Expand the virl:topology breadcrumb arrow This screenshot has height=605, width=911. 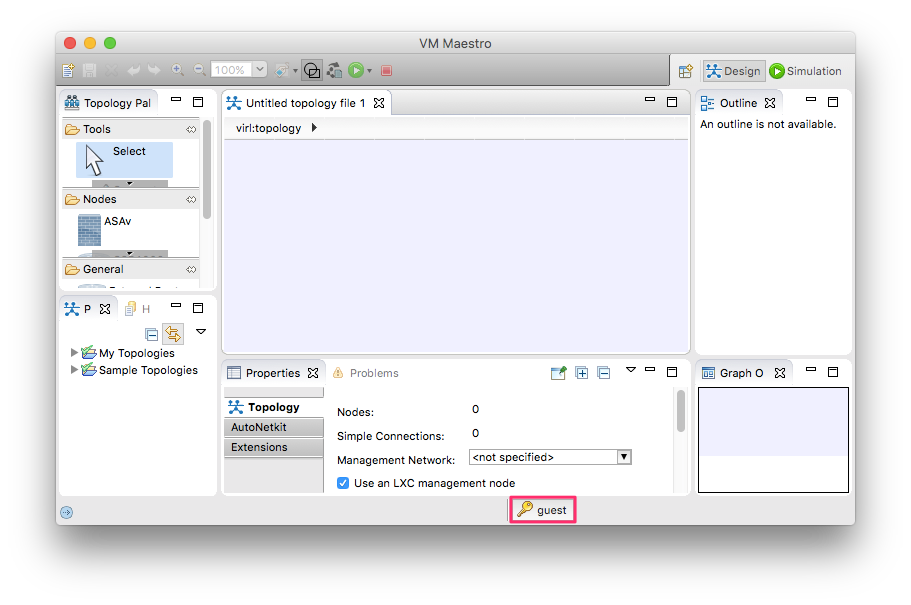click(314, 128)
